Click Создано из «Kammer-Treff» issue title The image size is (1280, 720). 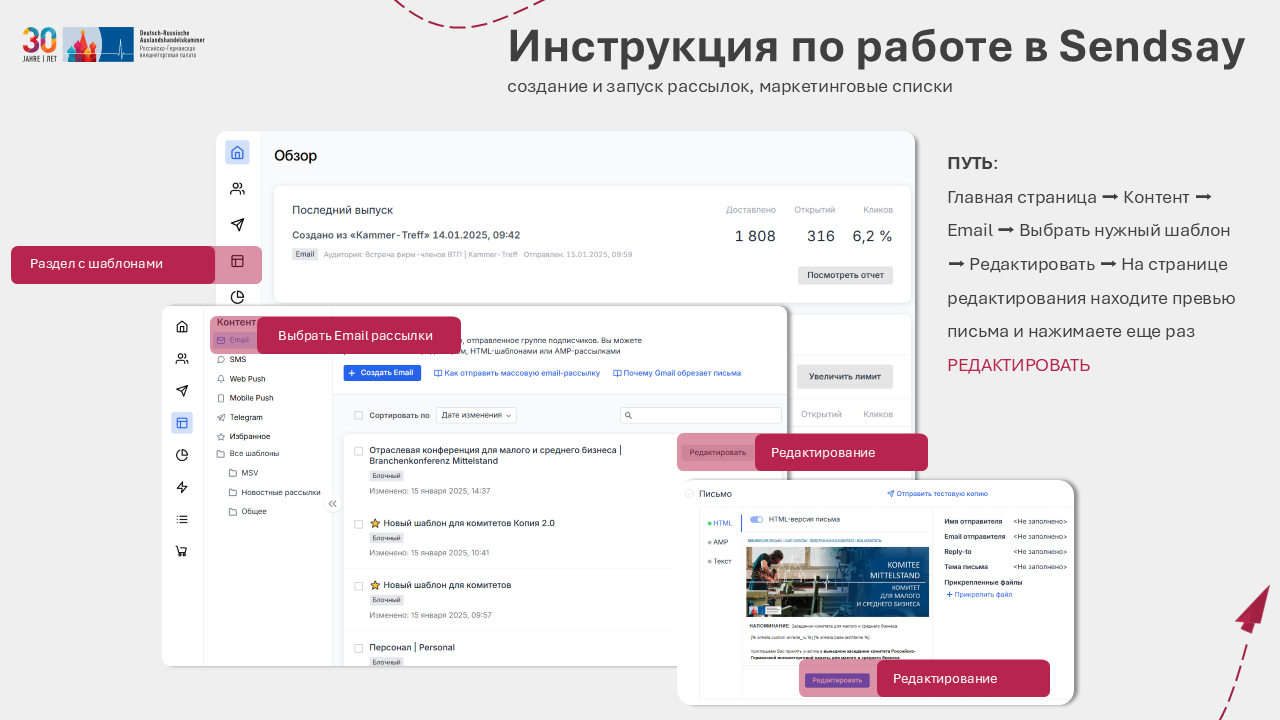(406, 235)
